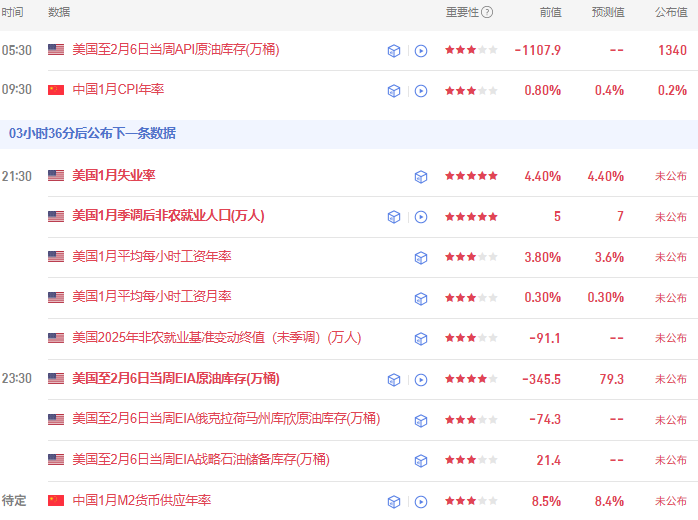This screenshot has width=698, height=520.
Task: Play video for EIA原油库存 row
Action: pyautogui.click(x=421, y=380)
